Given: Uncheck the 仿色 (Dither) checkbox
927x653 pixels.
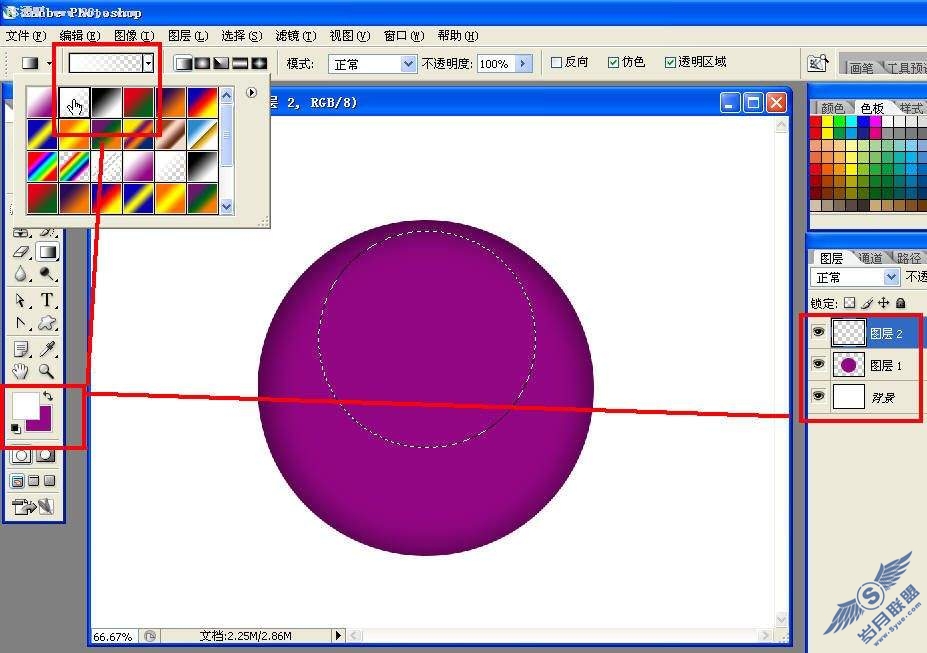Looking at the screenshot, I should [x=613, y=62].
